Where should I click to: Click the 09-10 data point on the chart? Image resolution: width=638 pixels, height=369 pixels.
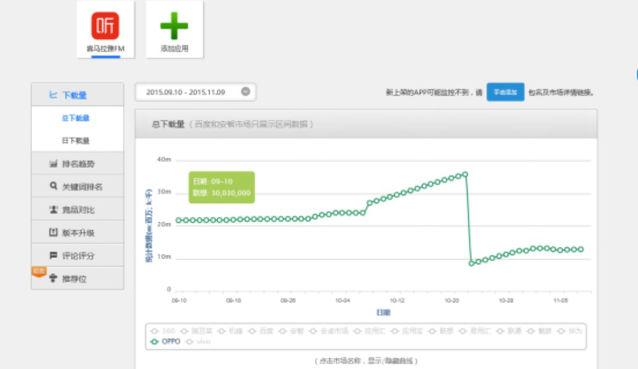(179, 220)
